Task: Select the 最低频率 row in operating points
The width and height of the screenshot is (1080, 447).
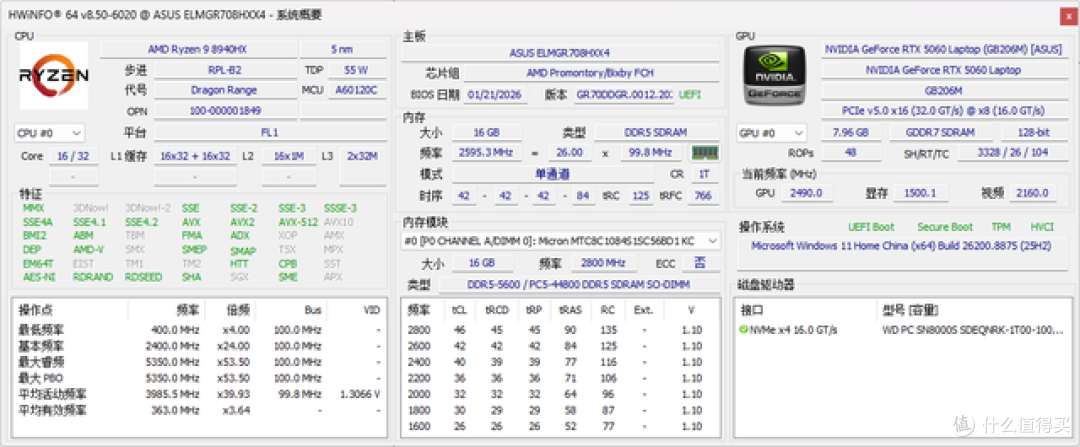Action: [x=199, y=330]
